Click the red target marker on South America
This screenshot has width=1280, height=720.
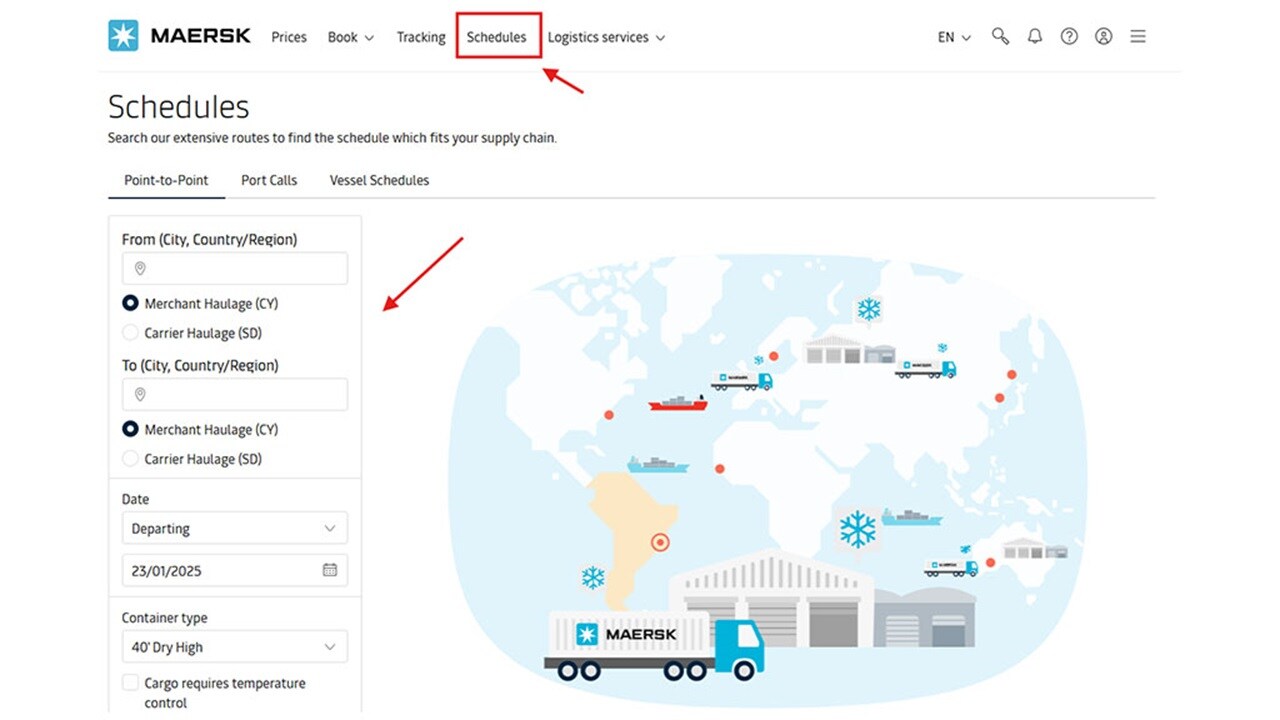660,543
